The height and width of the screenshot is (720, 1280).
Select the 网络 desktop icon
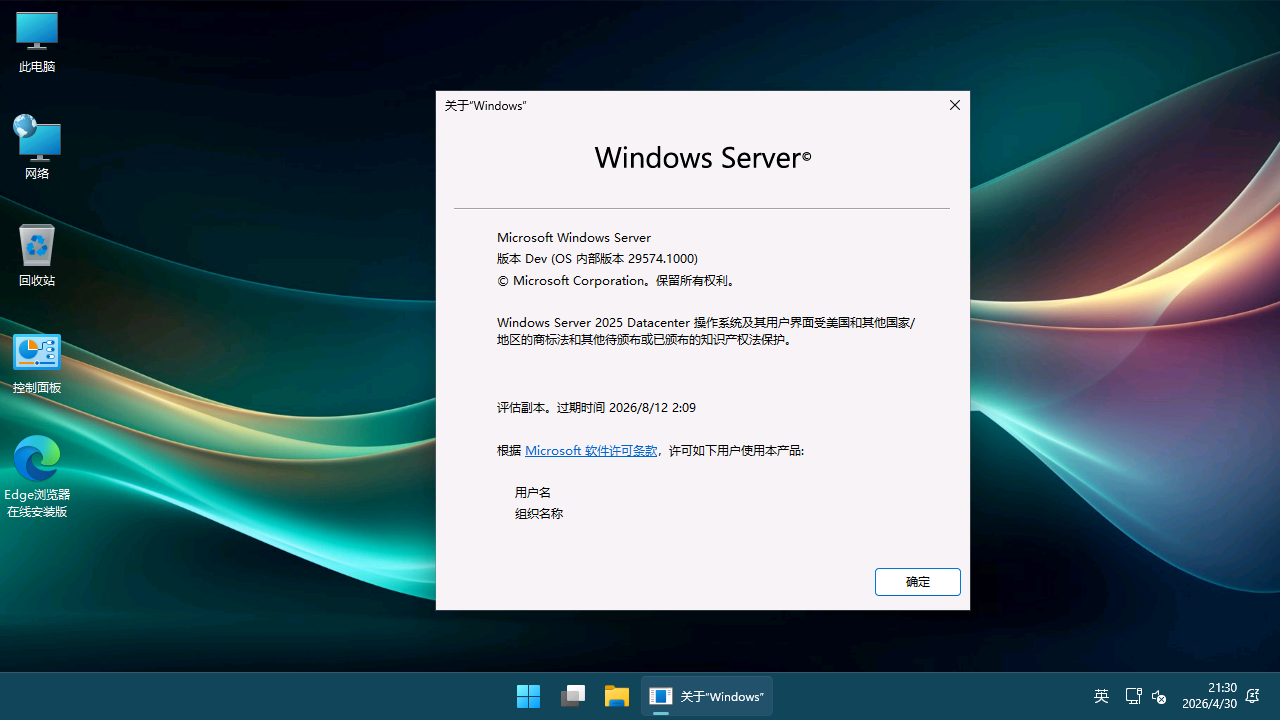click(37, 147)
